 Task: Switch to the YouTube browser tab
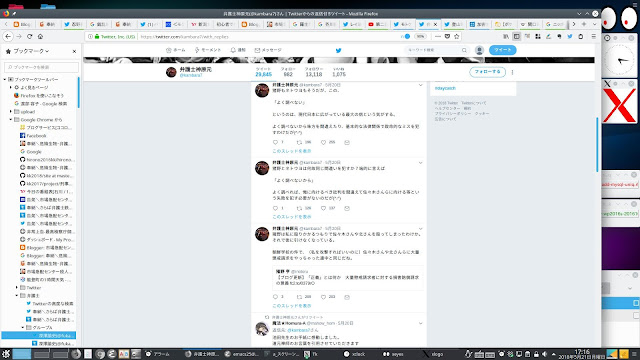pos(377,24)
